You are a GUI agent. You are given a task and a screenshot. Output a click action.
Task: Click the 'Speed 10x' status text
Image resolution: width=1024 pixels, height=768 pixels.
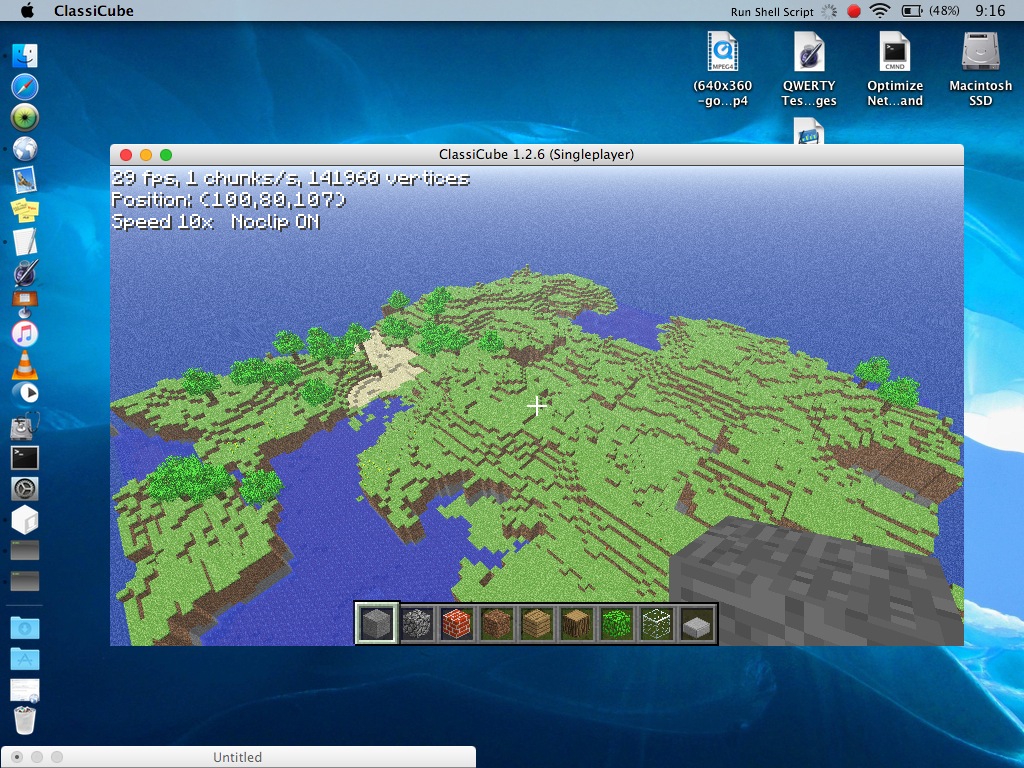(x=163, y=222)
